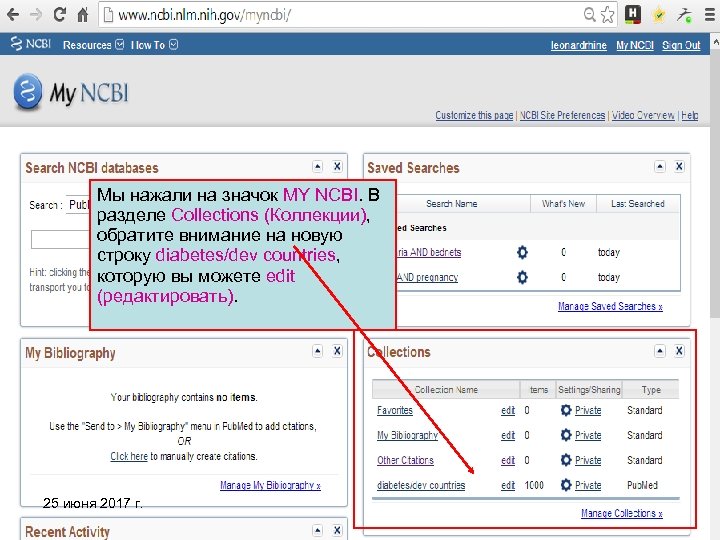Close the Recent Activity panel
This screenshot has width=720, height=540.
pyautogui.click(x=337, y=530)
